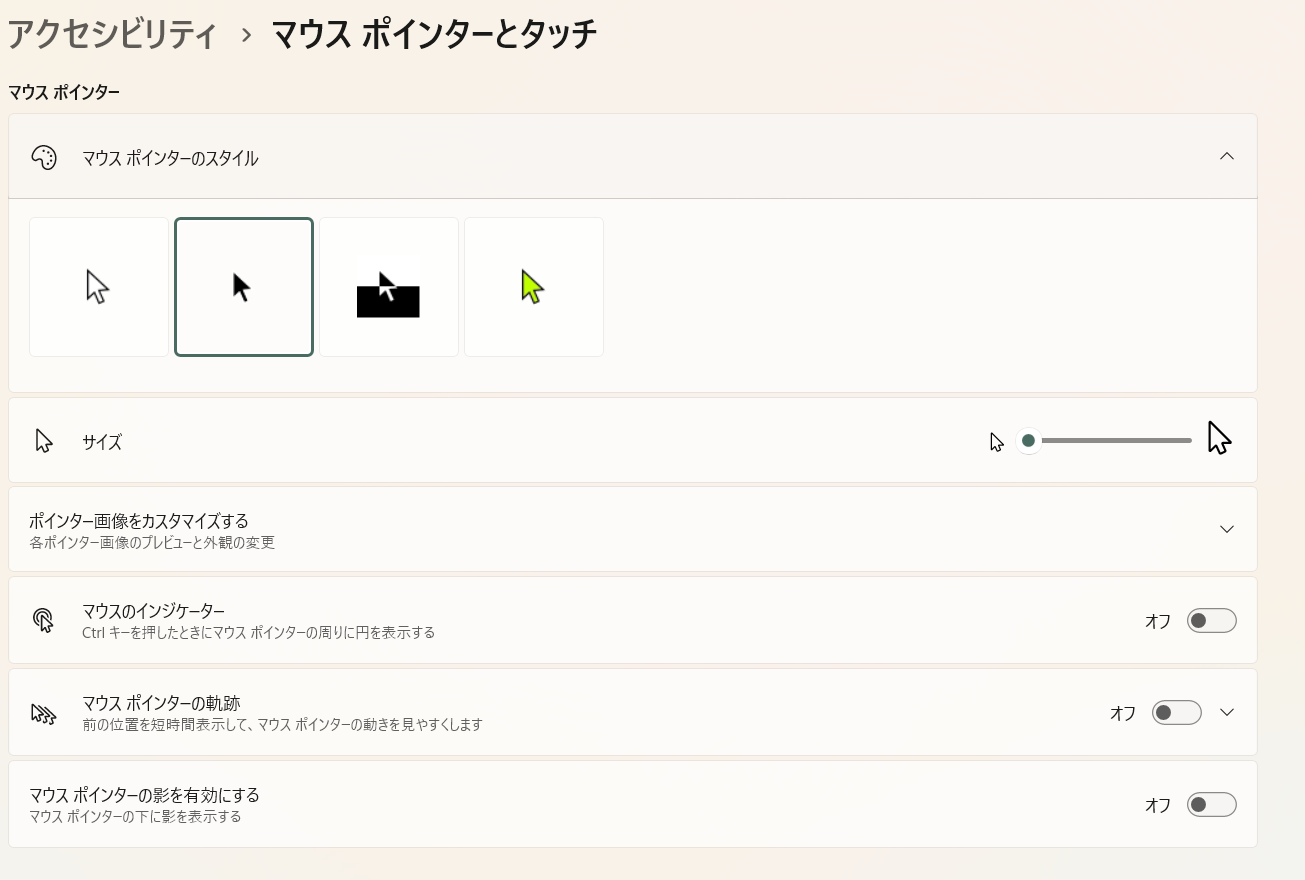Click the large pointer icon right of size slider

1219,438
